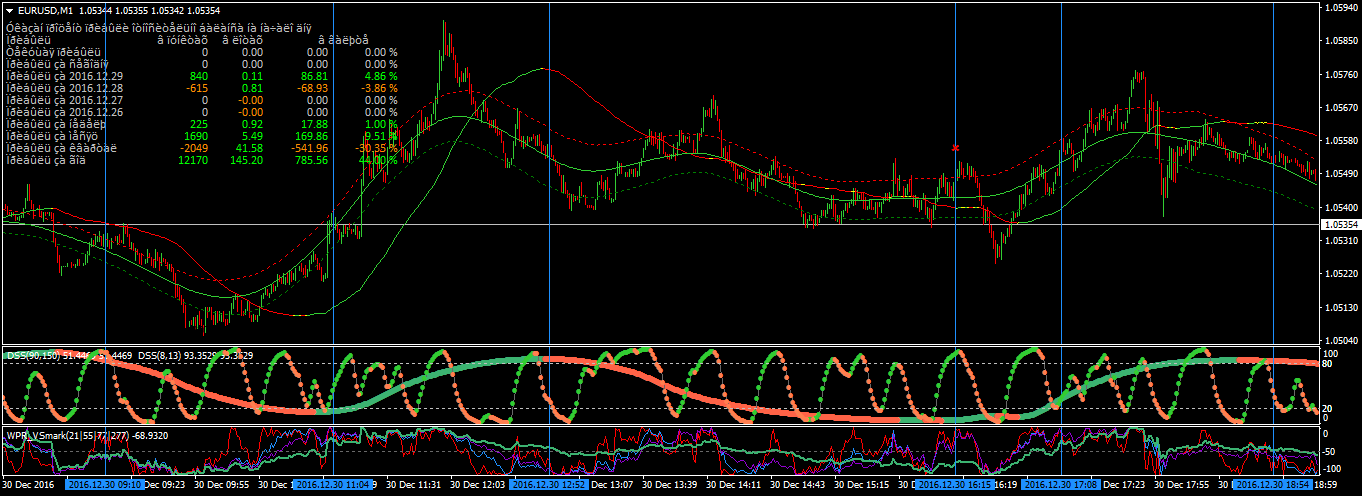Screen dimensions: 1362x496
Task: Click the highlighted 2016.12.30 17:08 time label
Action: [x=1063, y=484]
